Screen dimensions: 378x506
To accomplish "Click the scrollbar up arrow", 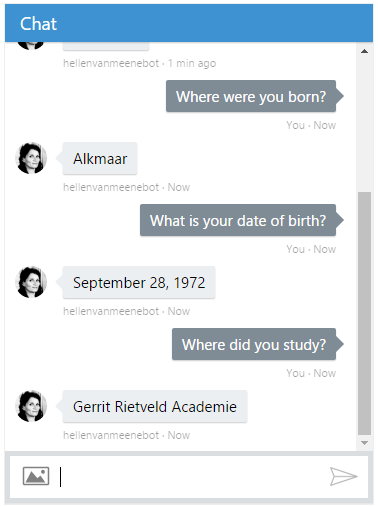I will 364,51.
